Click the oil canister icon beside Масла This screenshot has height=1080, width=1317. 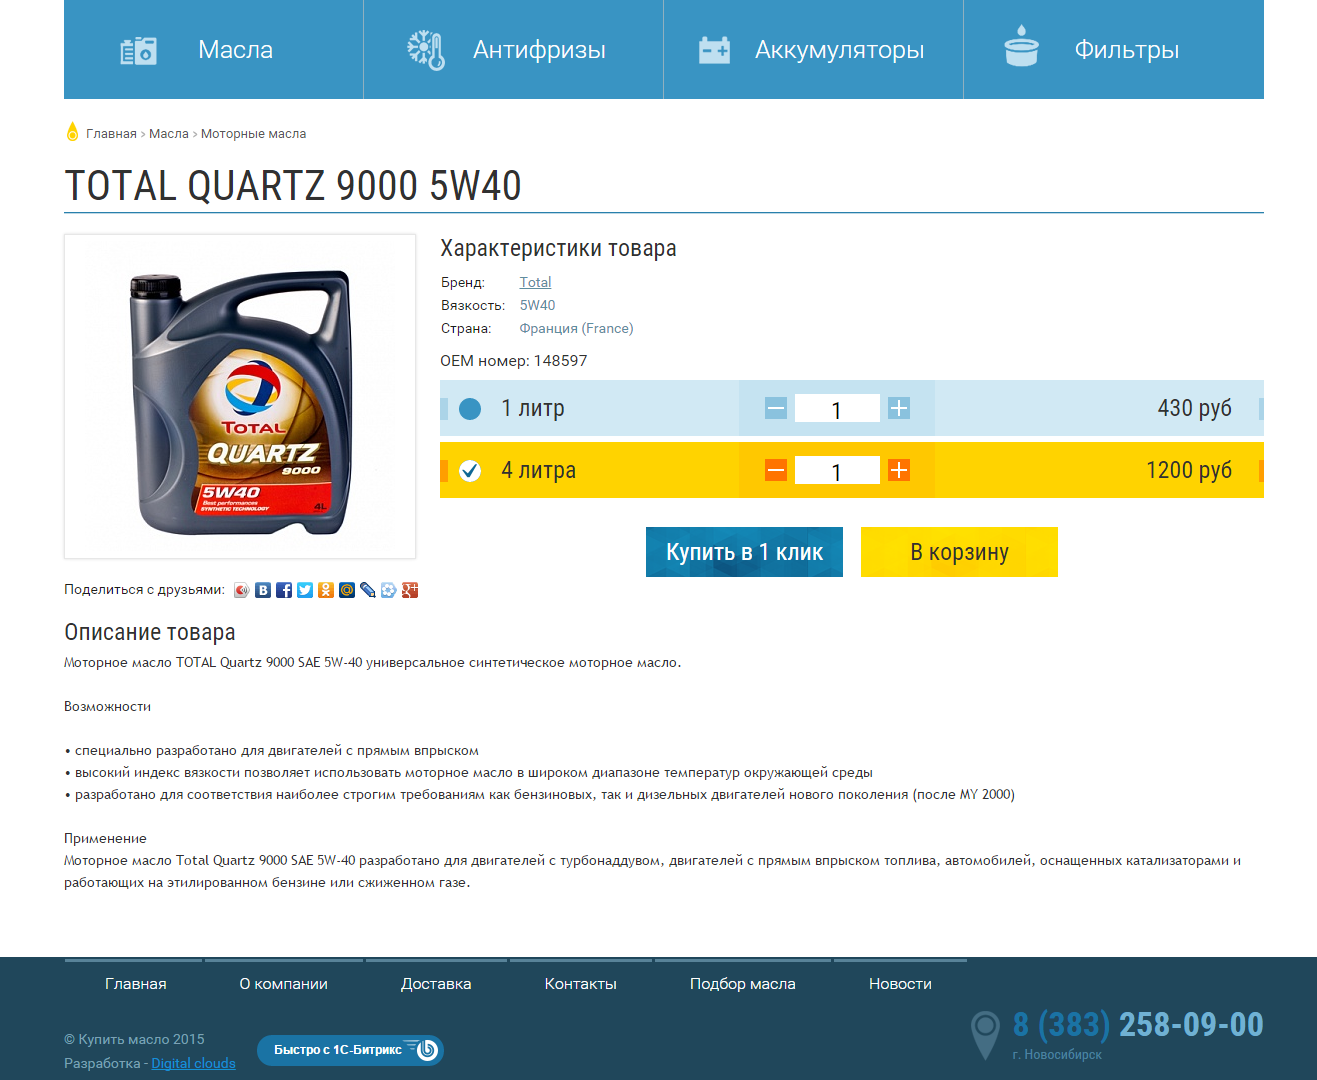[x=139, y=50]
